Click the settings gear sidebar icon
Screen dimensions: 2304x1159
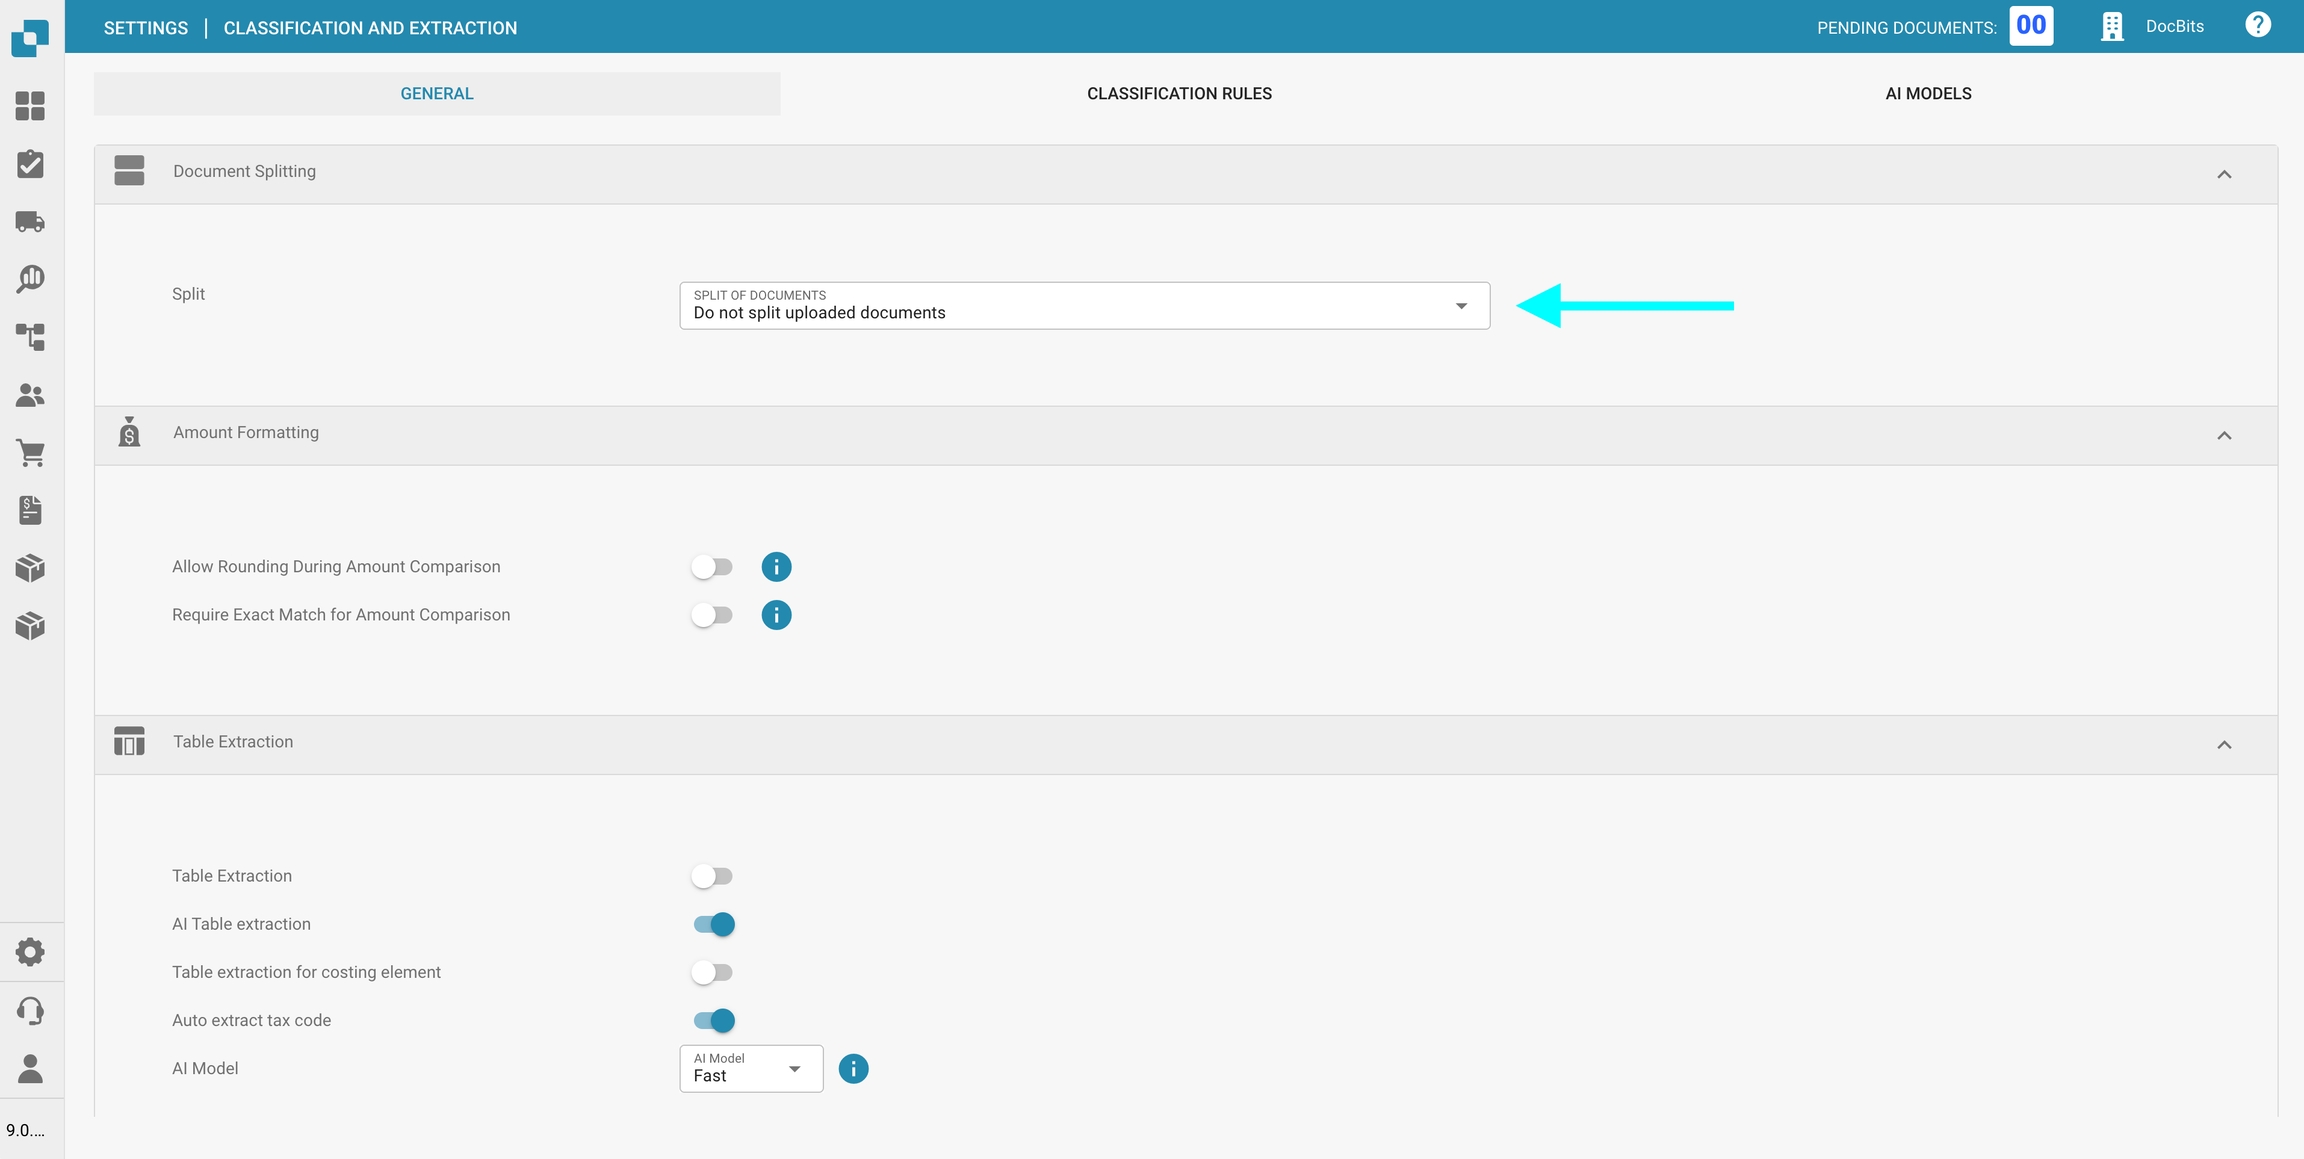[x=30, y=952]
